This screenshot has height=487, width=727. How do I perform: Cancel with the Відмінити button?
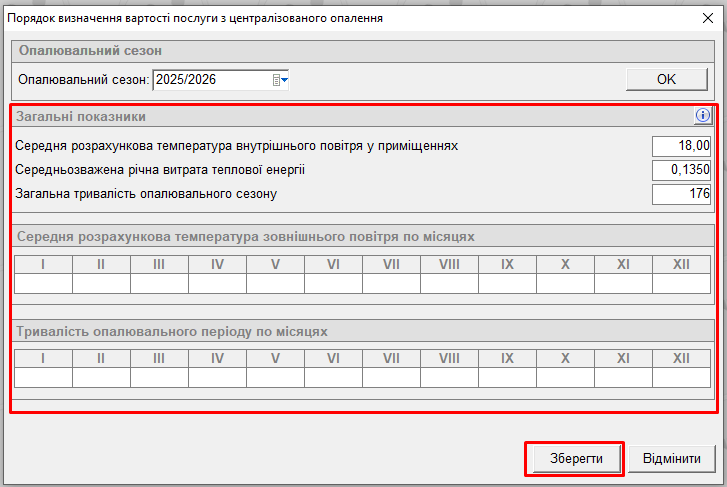pyautogui.click(x=671, y=459)
